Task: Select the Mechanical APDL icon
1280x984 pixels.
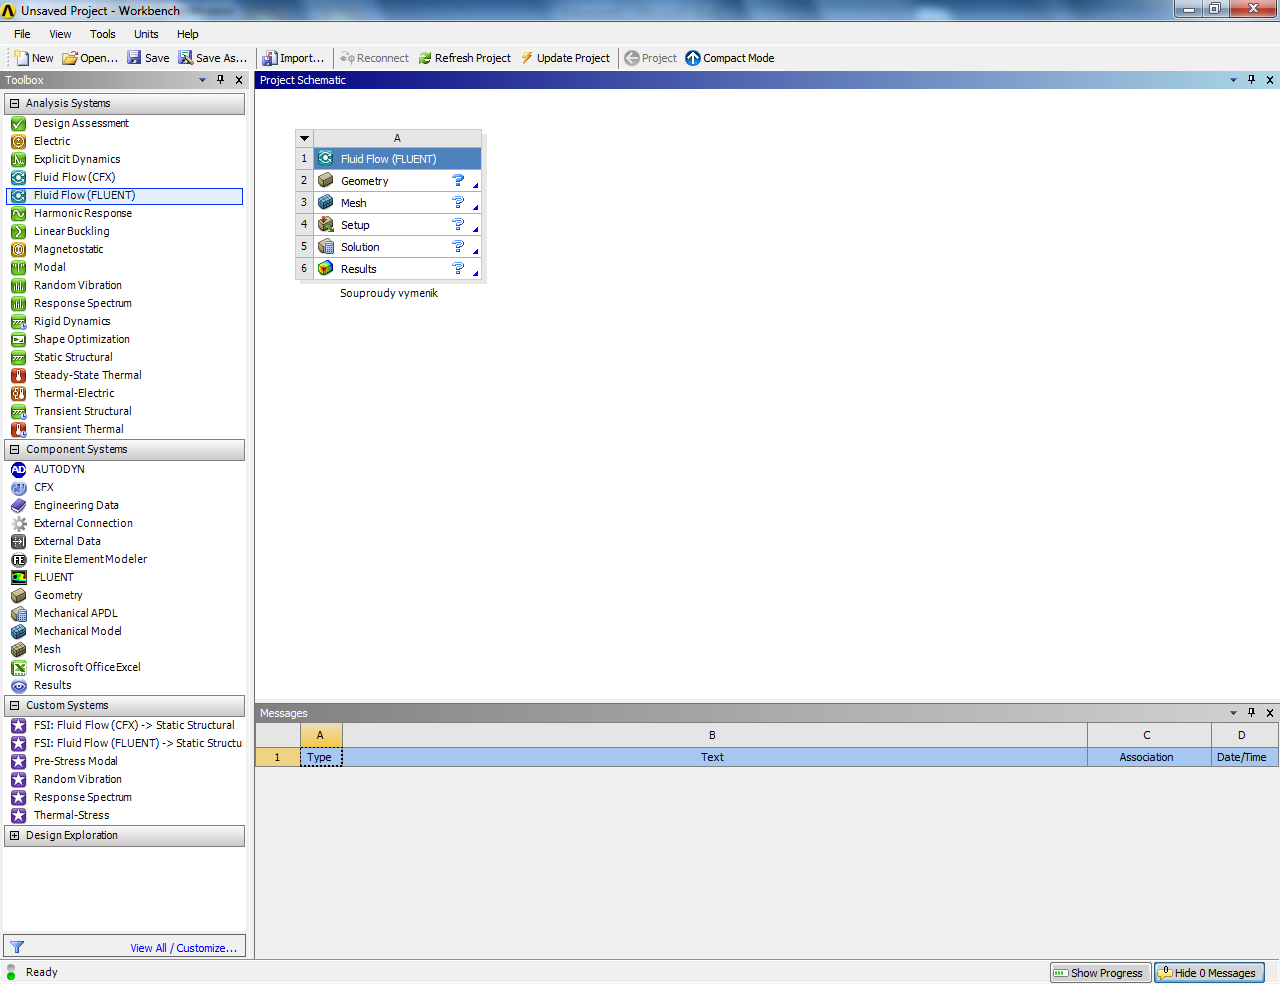Action: pos(18,613)
